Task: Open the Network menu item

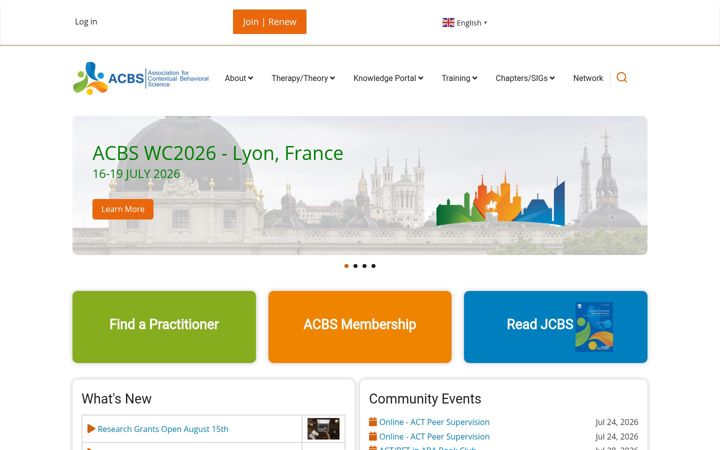Action: [x=588, y=78]
